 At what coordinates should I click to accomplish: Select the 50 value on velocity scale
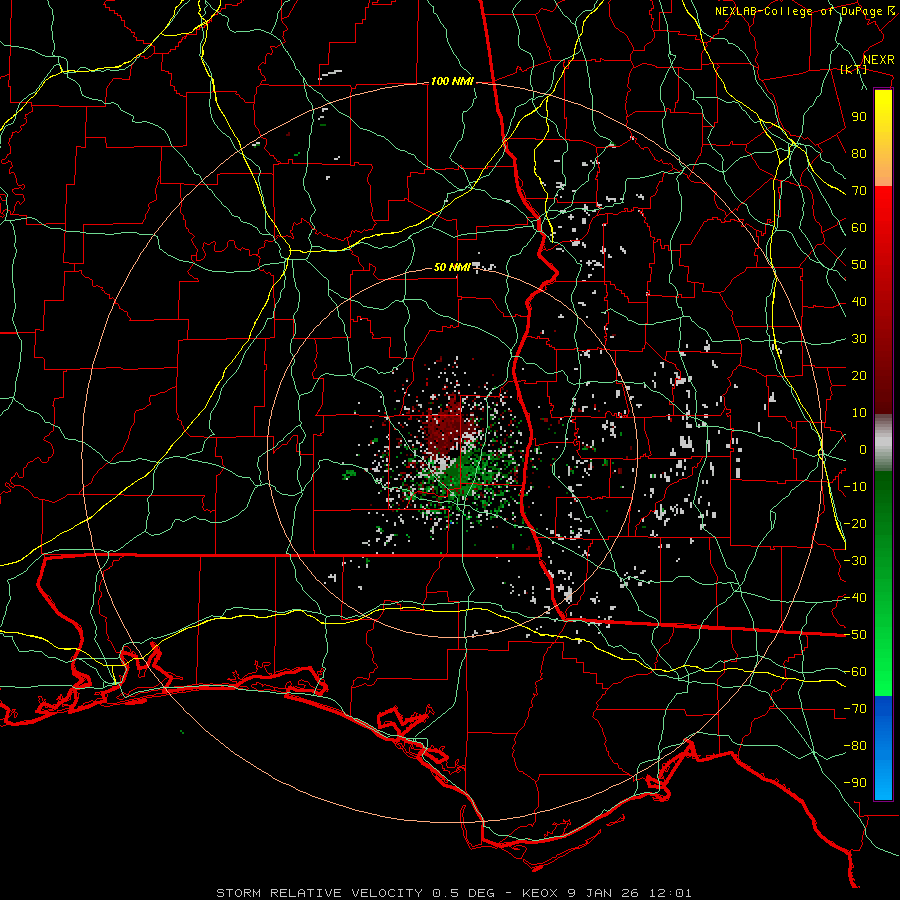click(x=859, y=265)
